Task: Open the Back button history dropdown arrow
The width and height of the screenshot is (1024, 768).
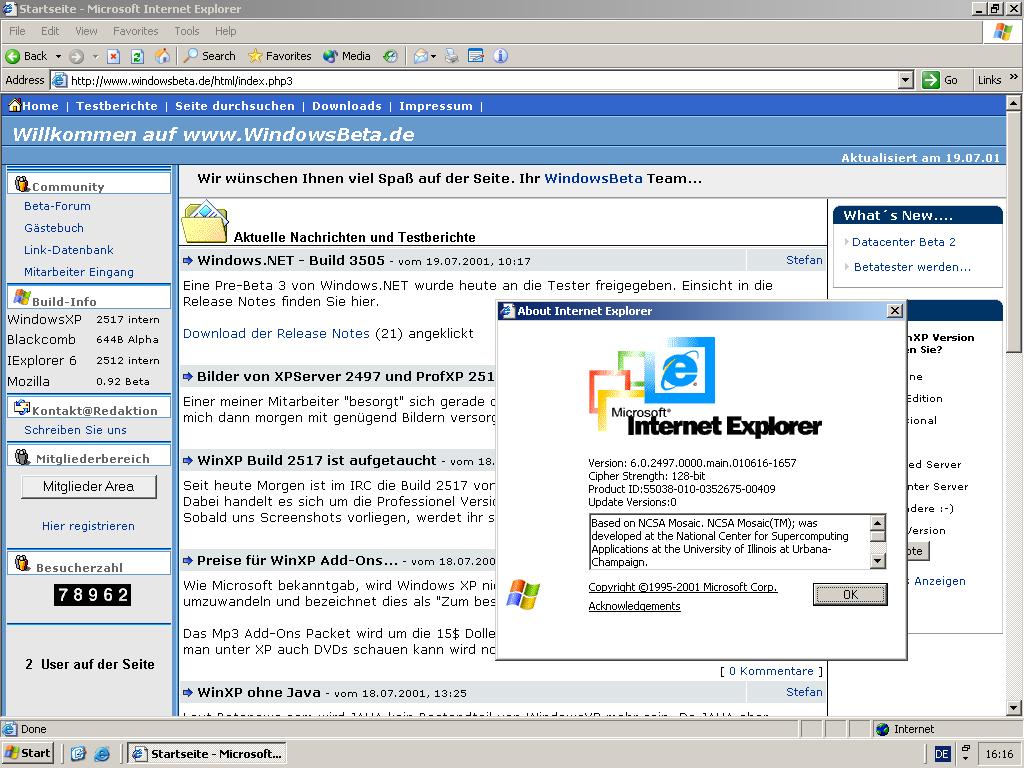Action: click(x=58, y=57)
